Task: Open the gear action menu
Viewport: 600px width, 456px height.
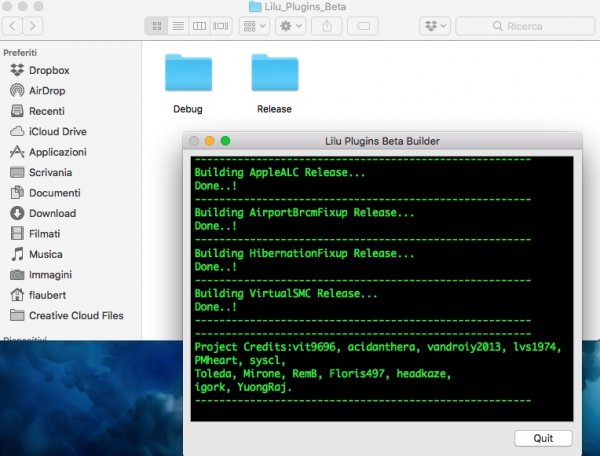Action: click(290, 25)
